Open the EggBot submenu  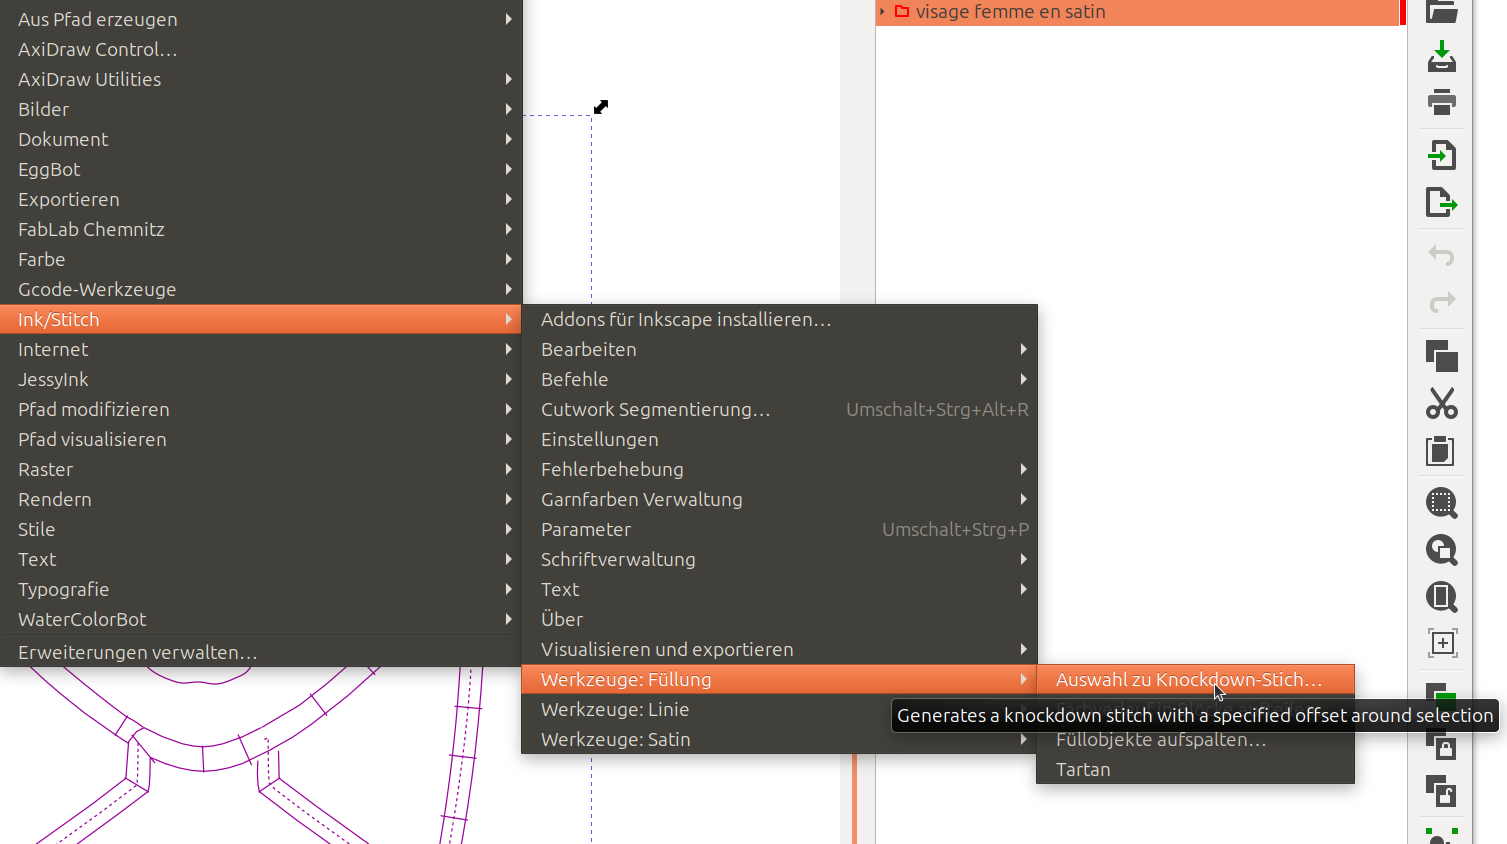[261, 169]
